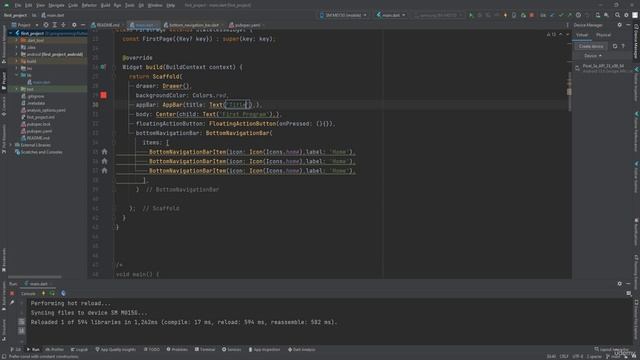Open Terminal tool window button
640x360 pixels.
pyautogui.click(x=205, y=349)
